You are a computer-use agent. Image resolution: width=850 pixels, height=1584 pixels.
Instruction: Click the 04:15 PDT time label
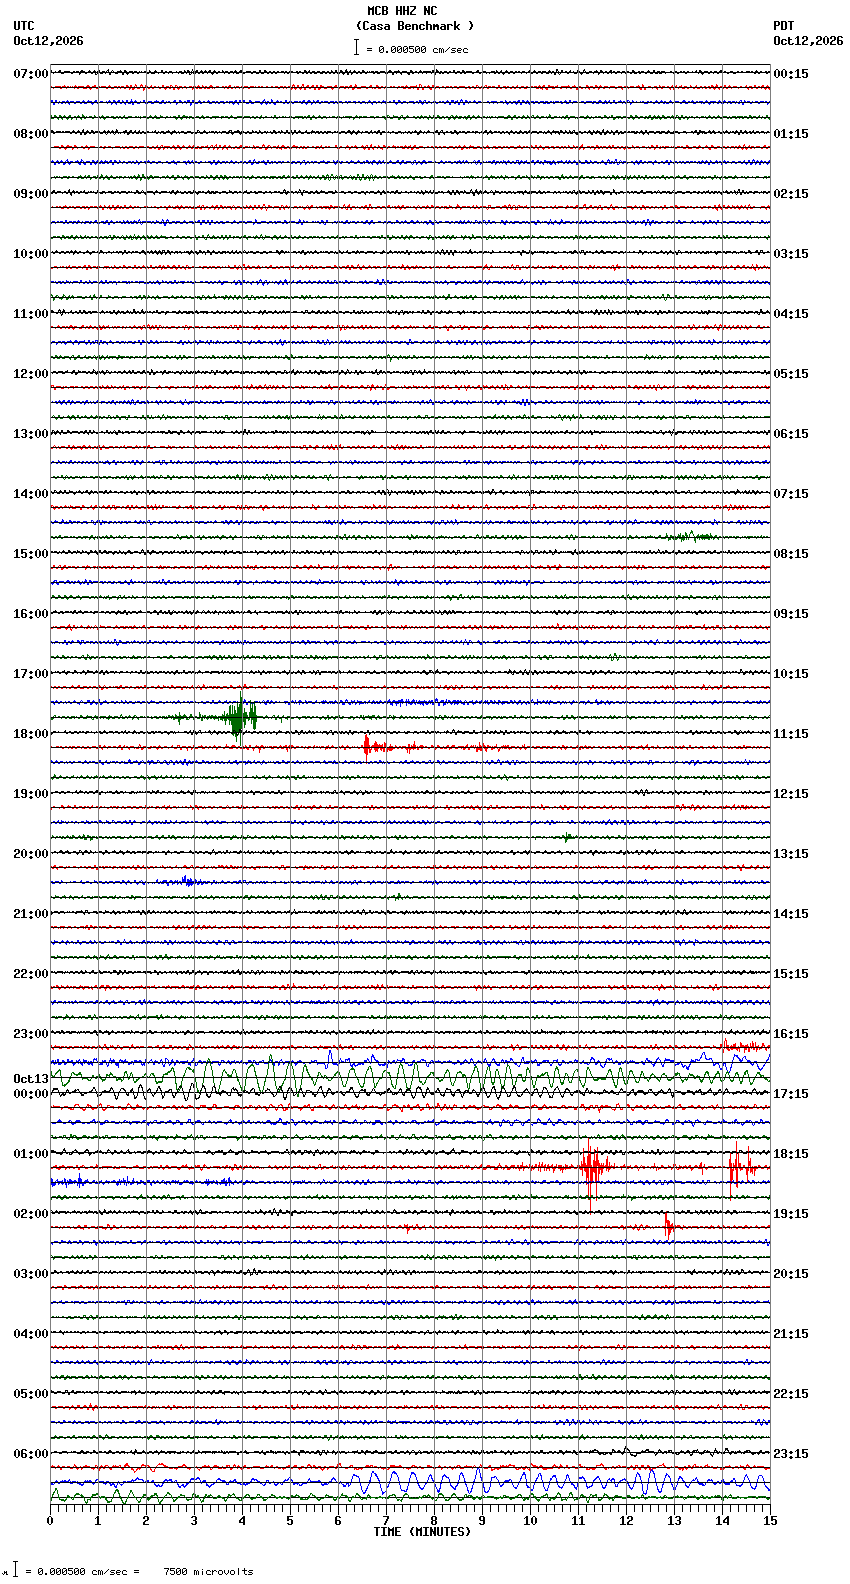791,314
